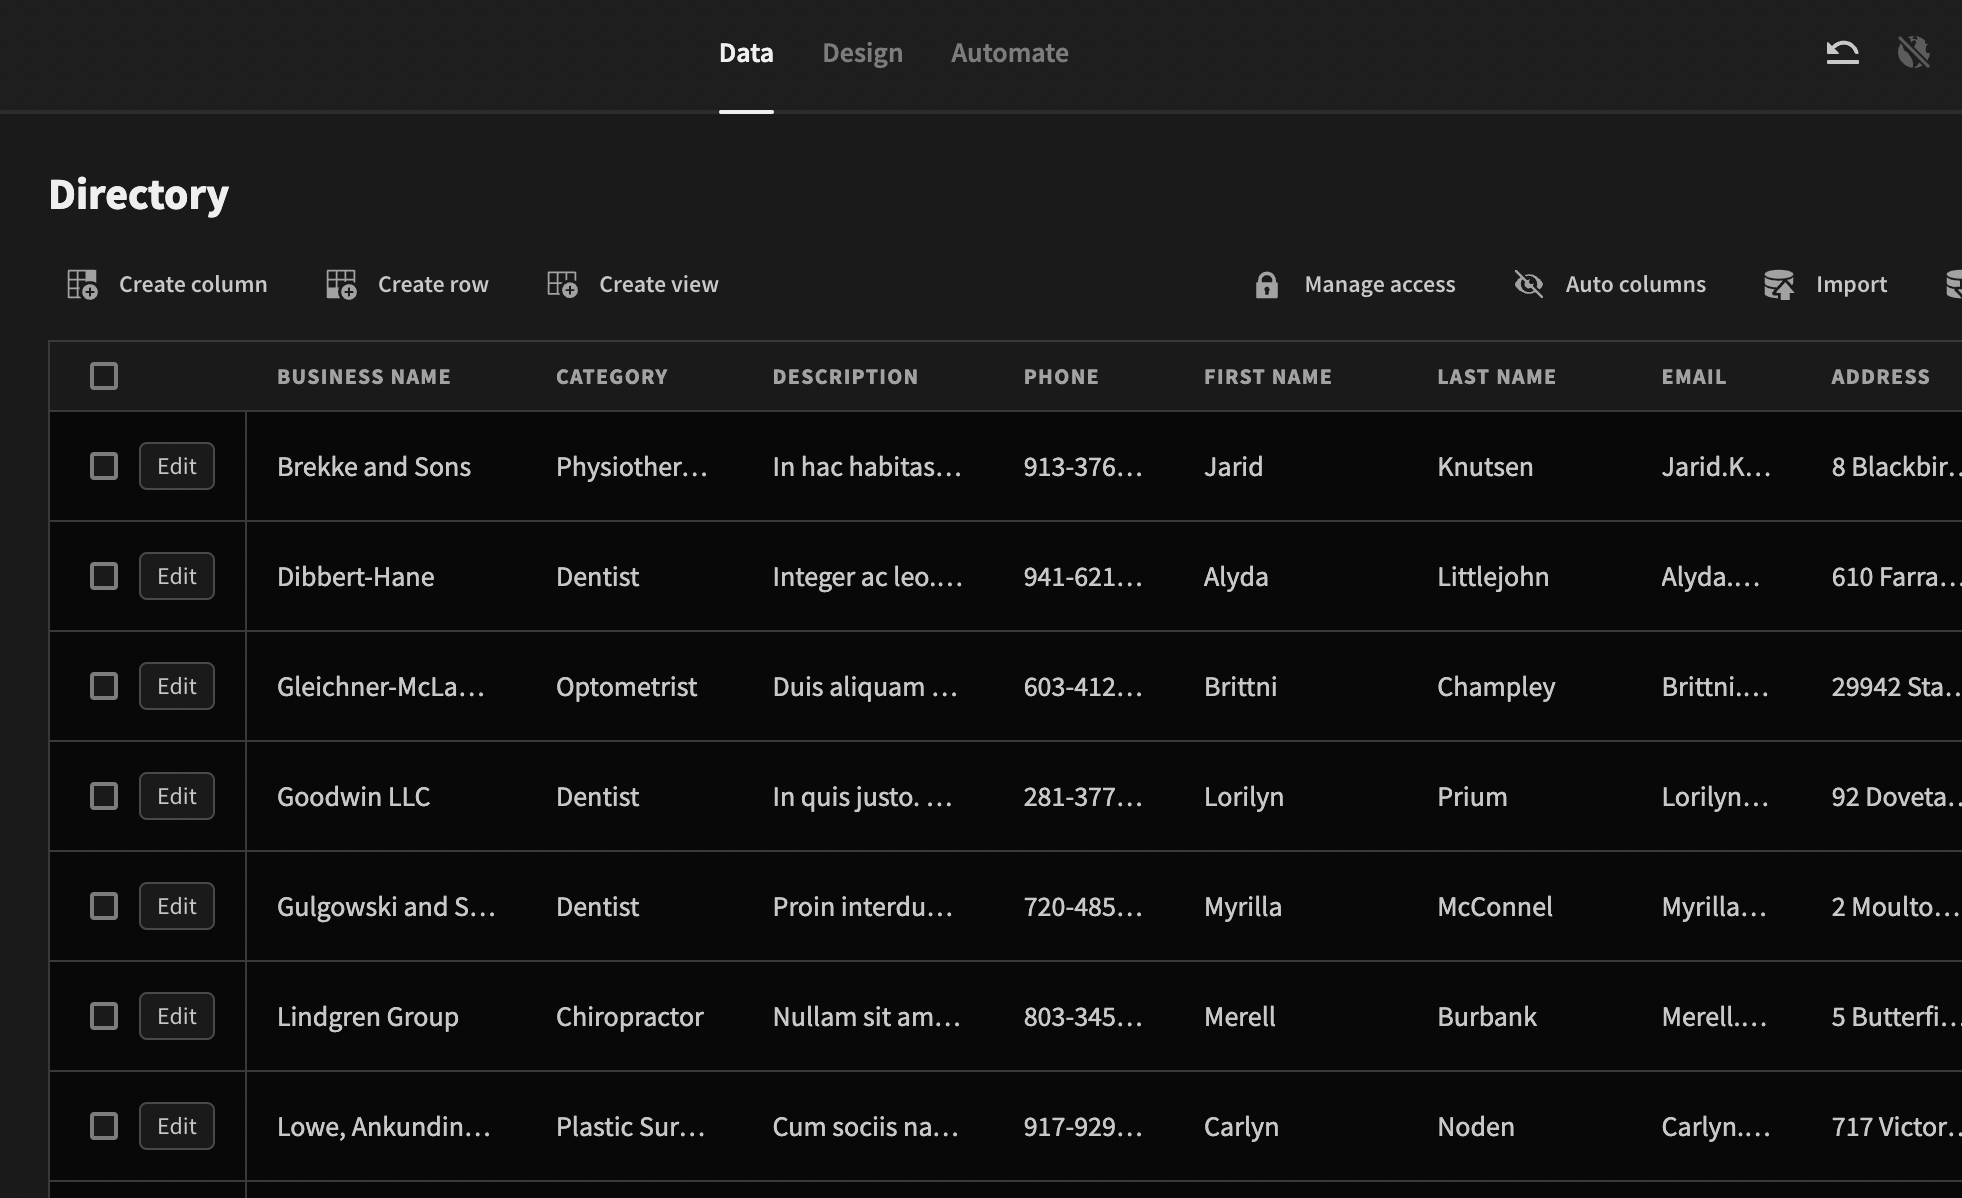Click Edit for Dibbert-Hane row
Screen dimensions: 1962x1198
[177, 576]
